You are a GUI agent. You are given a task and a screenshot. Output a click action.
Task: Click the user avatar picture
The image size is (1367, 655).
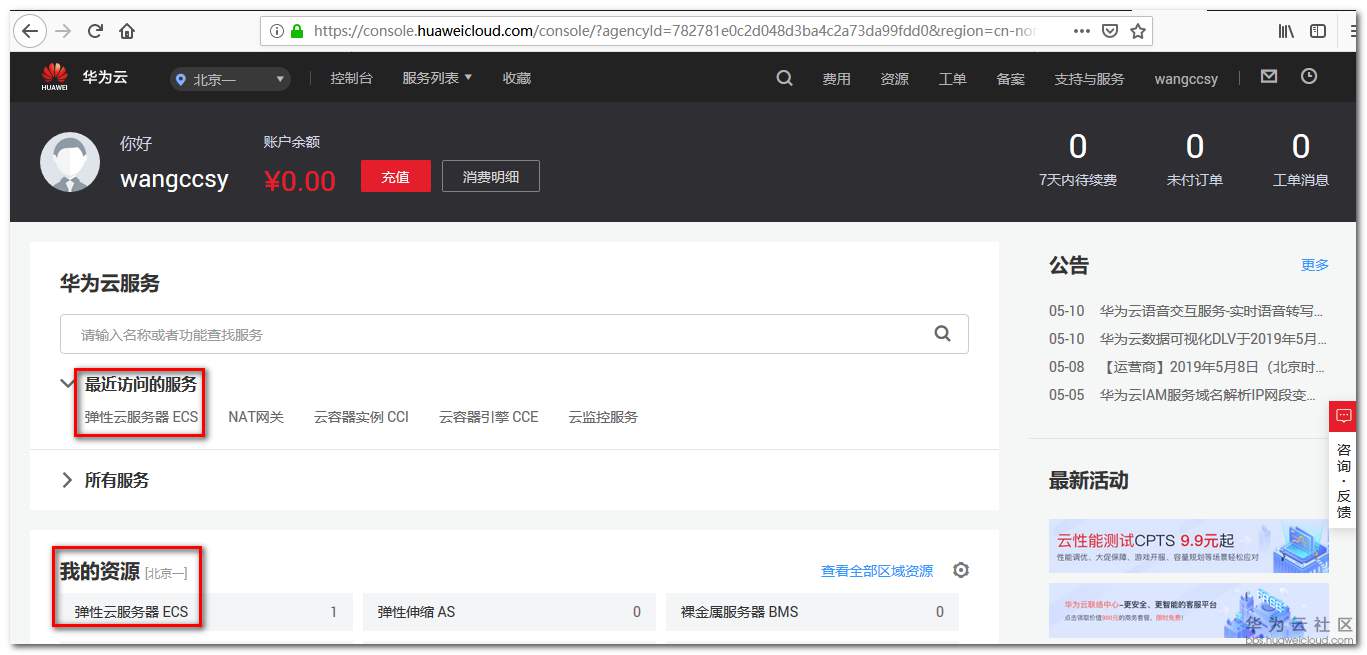tap(70, 162)
